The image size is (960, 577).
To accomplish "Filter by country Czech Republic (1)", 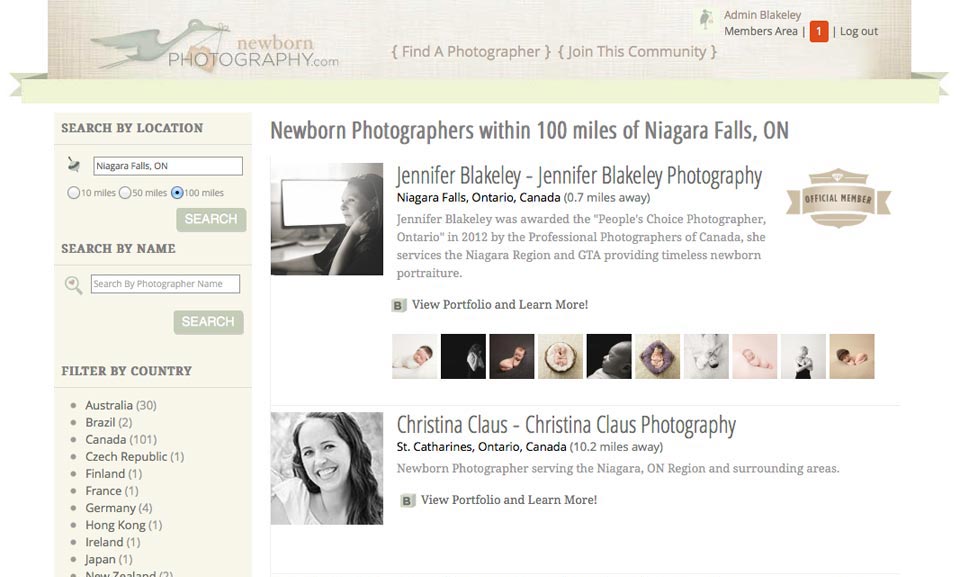I will (135, 457).
